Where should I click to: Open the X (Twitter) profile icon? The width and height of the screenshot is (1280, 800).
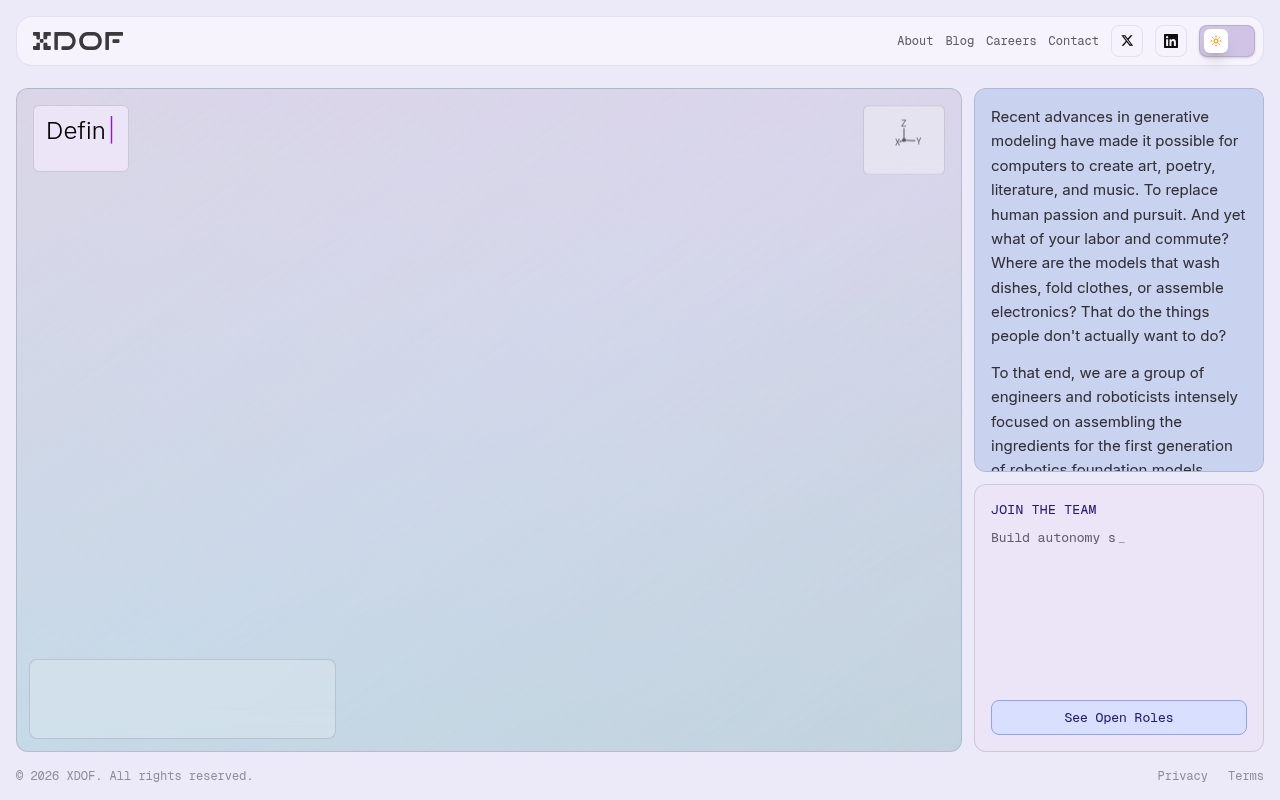click(1127, 41)
